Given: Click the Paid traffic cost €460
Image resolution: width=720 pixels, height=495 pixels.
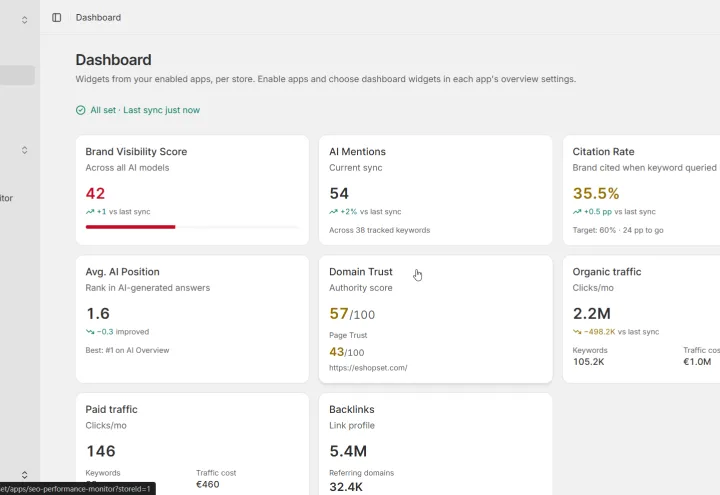Looking at the screenshot, I should (x=208, y=484).
